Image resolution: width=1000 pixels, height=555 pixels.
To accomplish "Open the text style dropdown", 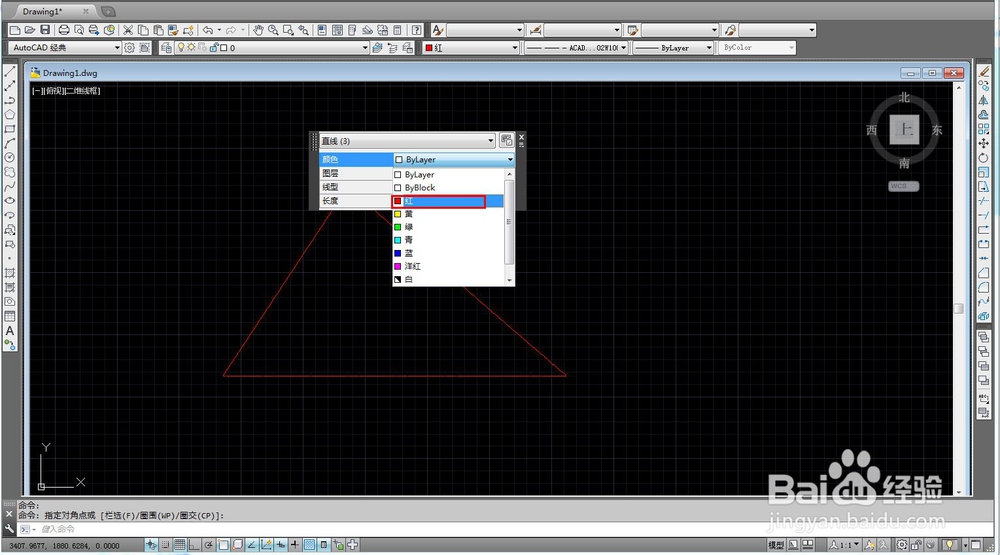I will tap(485, 30).
